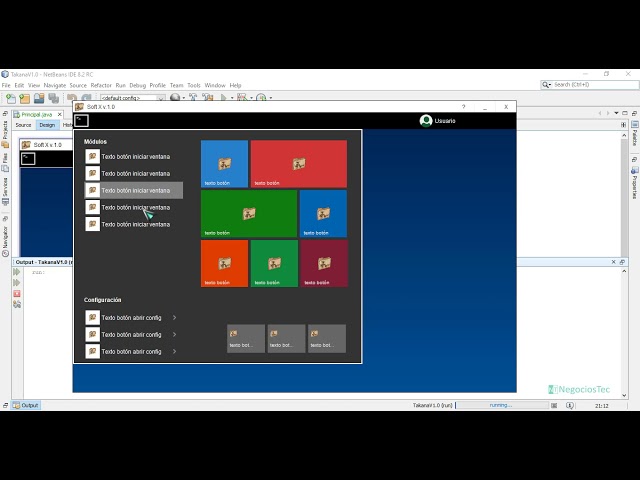This screenshot has width=640, height=480.
Task: Click the Soft X help question mark
Action: coord(463,107)
